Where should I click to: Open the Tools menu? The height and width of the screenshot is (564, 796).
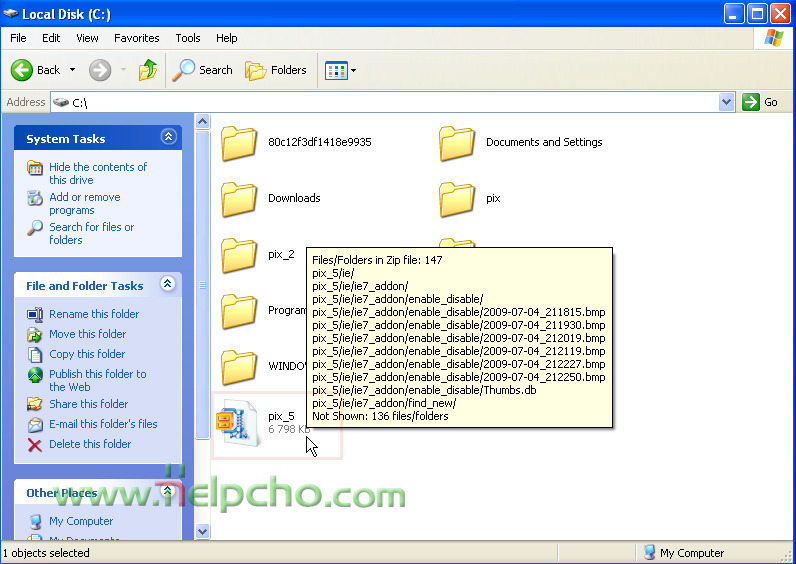click(188, 38)
